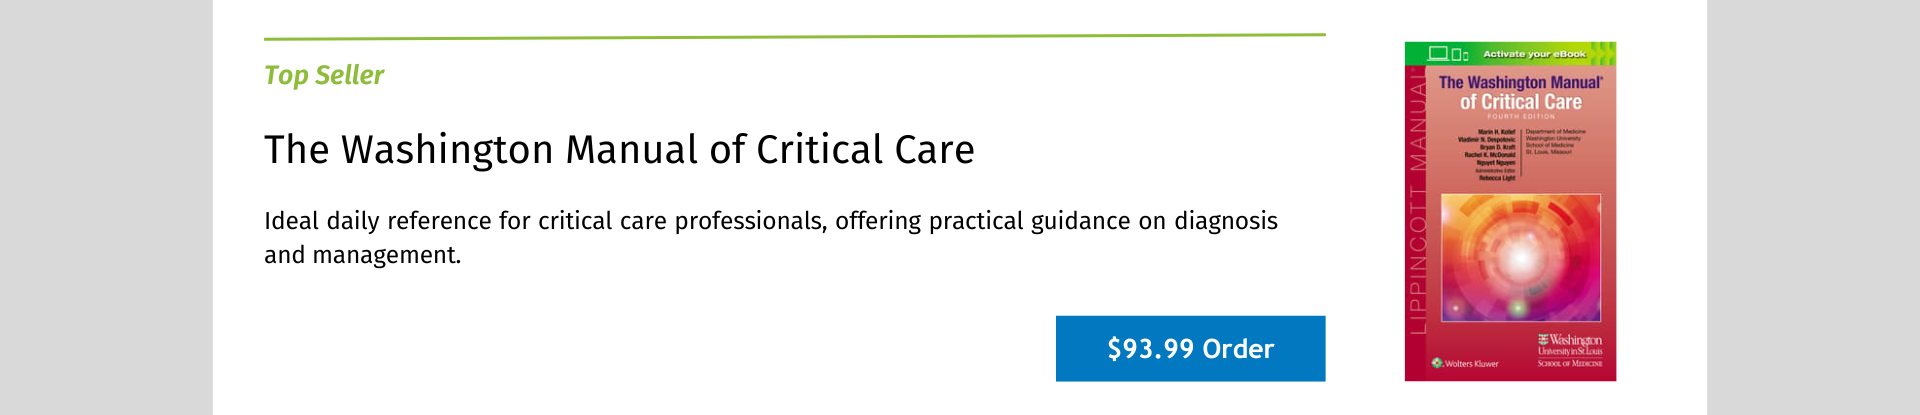The width and height of the screenshot is (1920, 415).
Task: Click the green divider line above Top Seller
Action: coord(794,36)
